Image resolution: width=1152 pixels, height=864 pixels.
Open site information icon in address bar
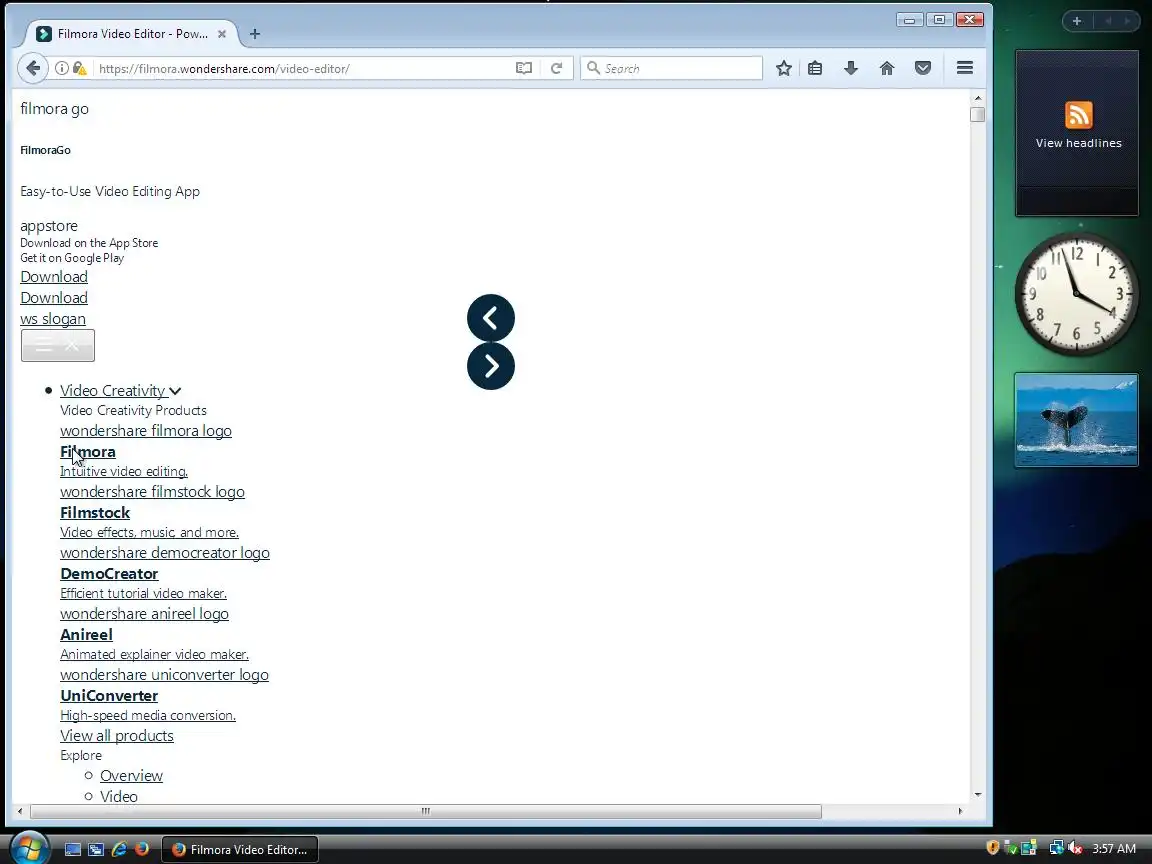[62, 68]
